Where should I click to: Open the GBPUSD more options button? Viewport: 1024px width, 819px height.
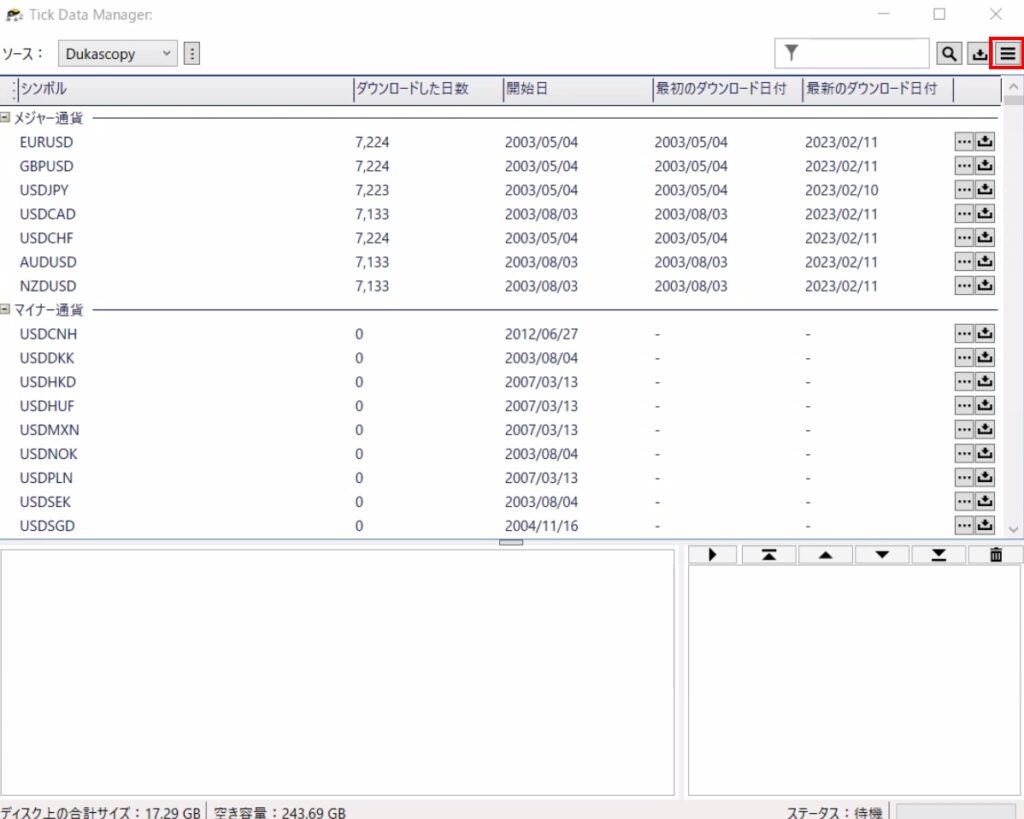[965, 166]
